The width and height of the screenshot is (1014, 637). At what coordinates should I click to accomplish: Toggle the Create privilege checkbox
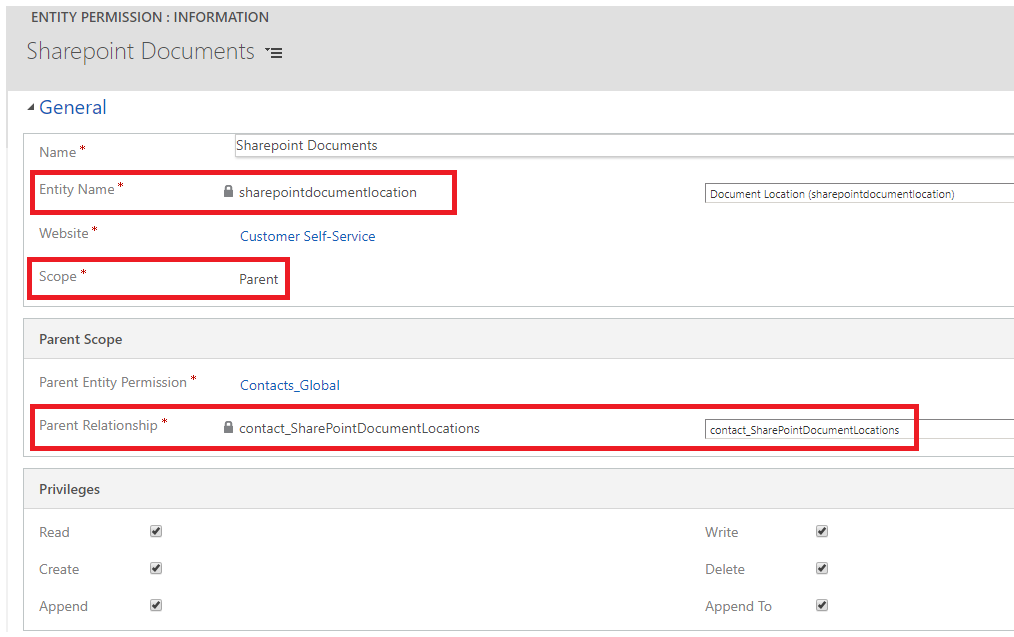(x=156, y=568)
